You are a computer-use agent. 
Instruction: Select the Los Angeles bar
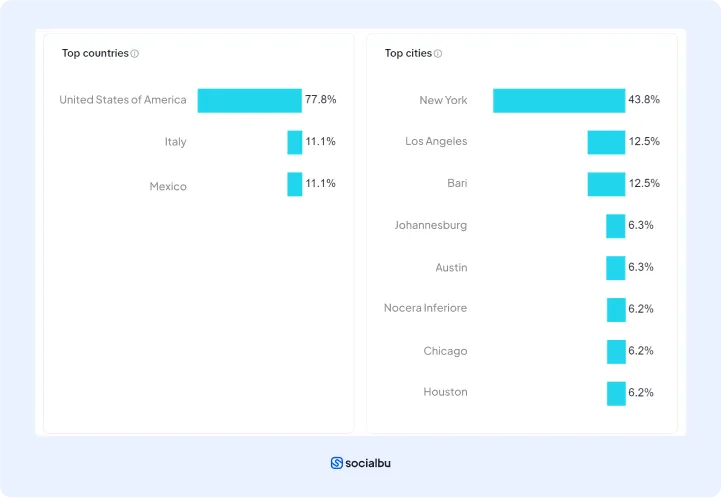coord(606,142)
